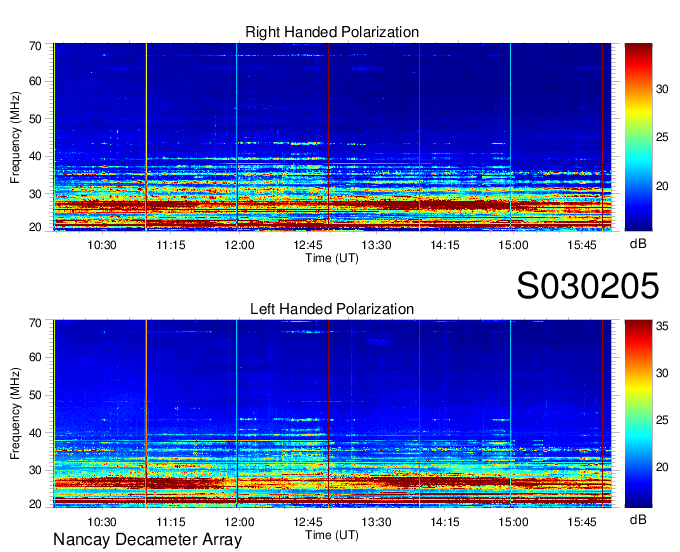680x552 pixels.
Task: Click the 15:00 tick on the right-handed plot
Action: pos(513,245)
